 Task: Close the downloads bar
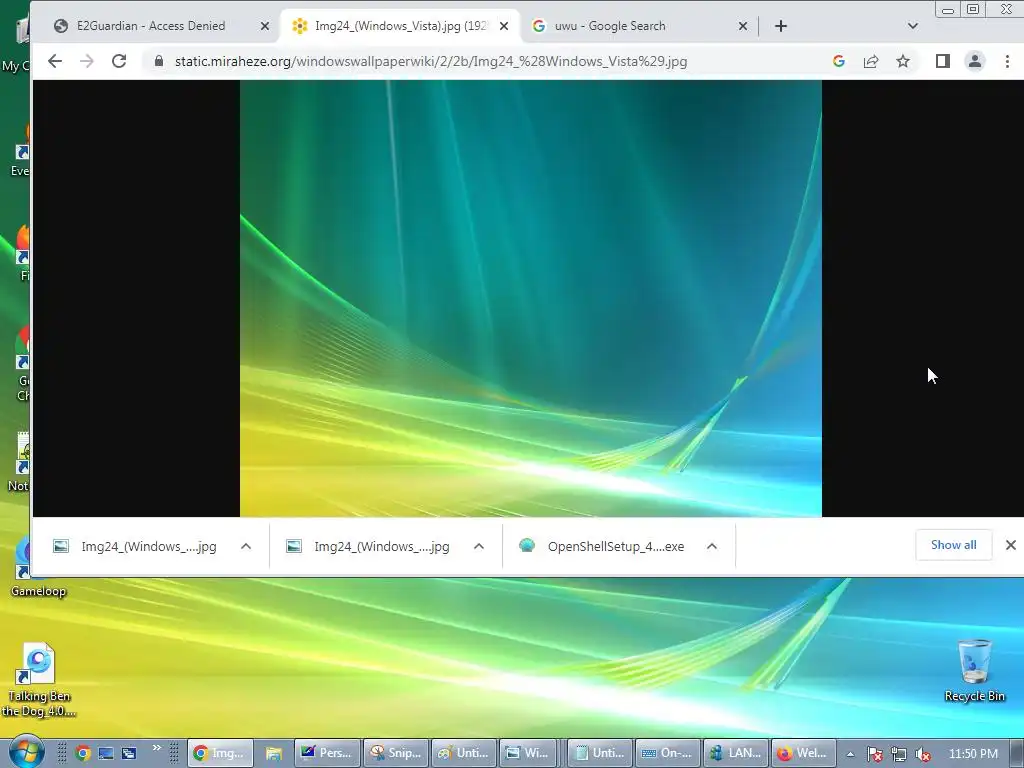coord(1010,545)
